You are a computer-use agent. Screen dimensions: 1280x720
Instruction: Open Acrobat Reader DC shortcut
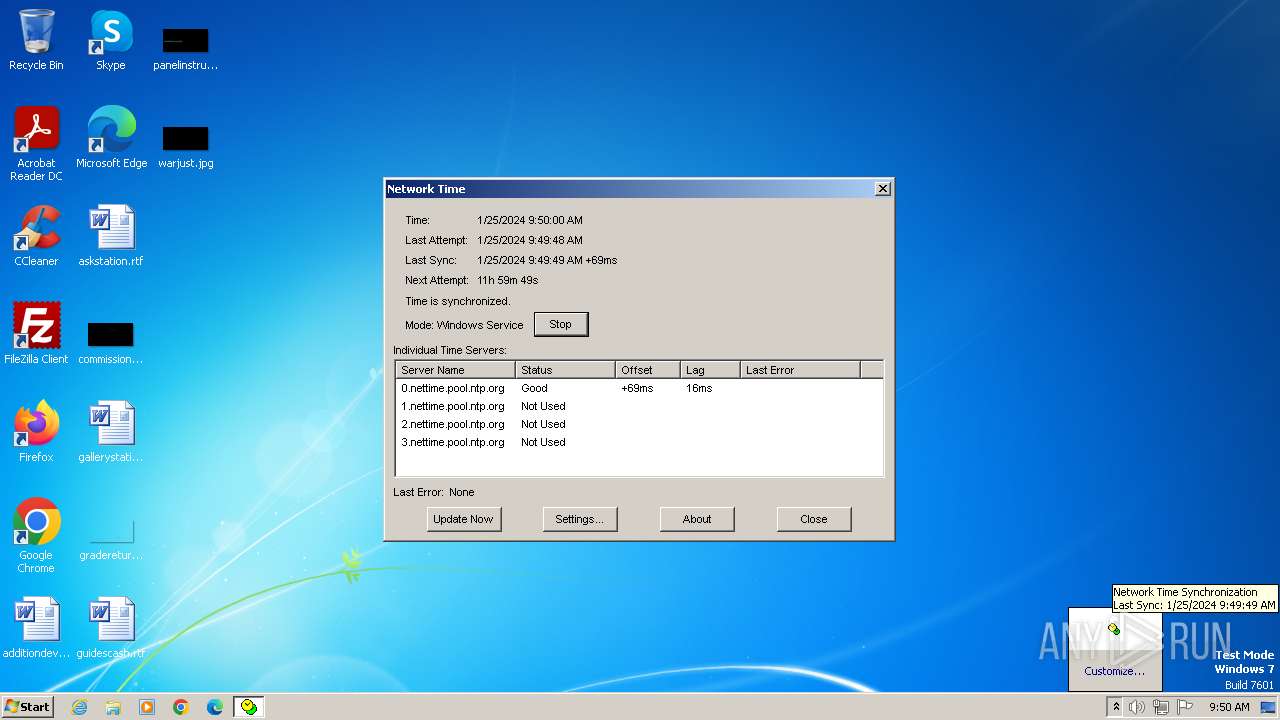36,144
